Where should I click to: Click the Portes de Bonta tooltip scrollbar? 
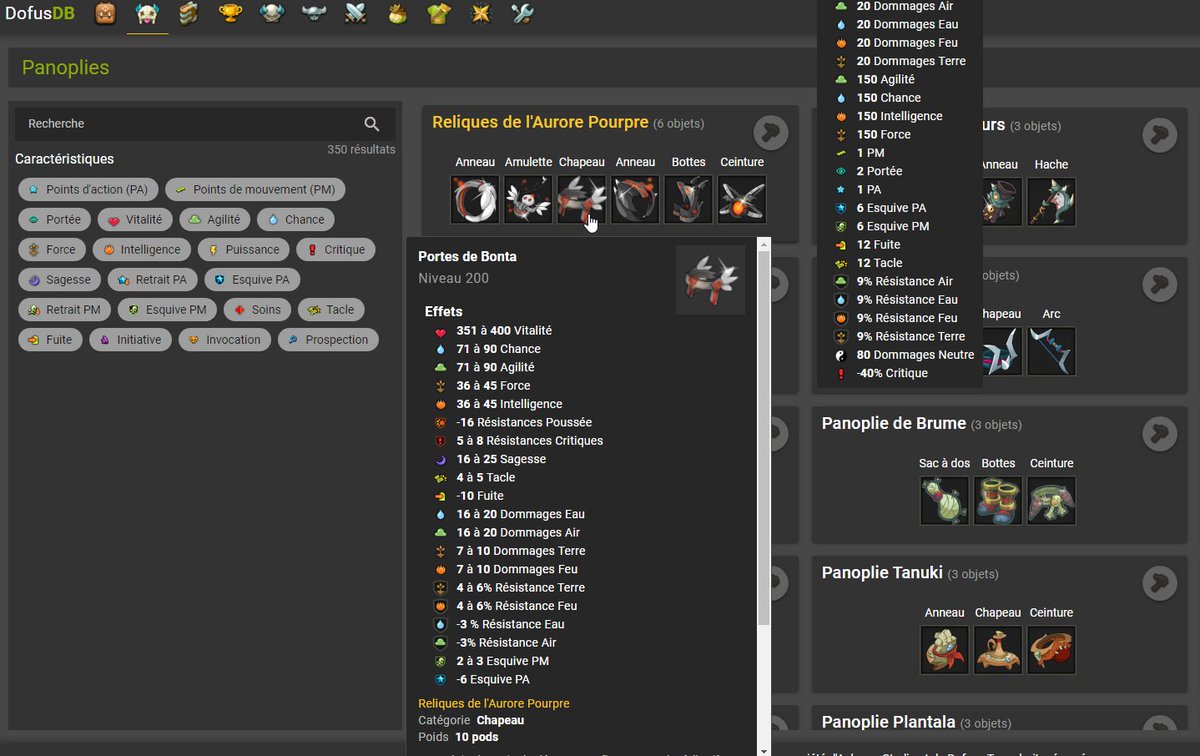764,440
